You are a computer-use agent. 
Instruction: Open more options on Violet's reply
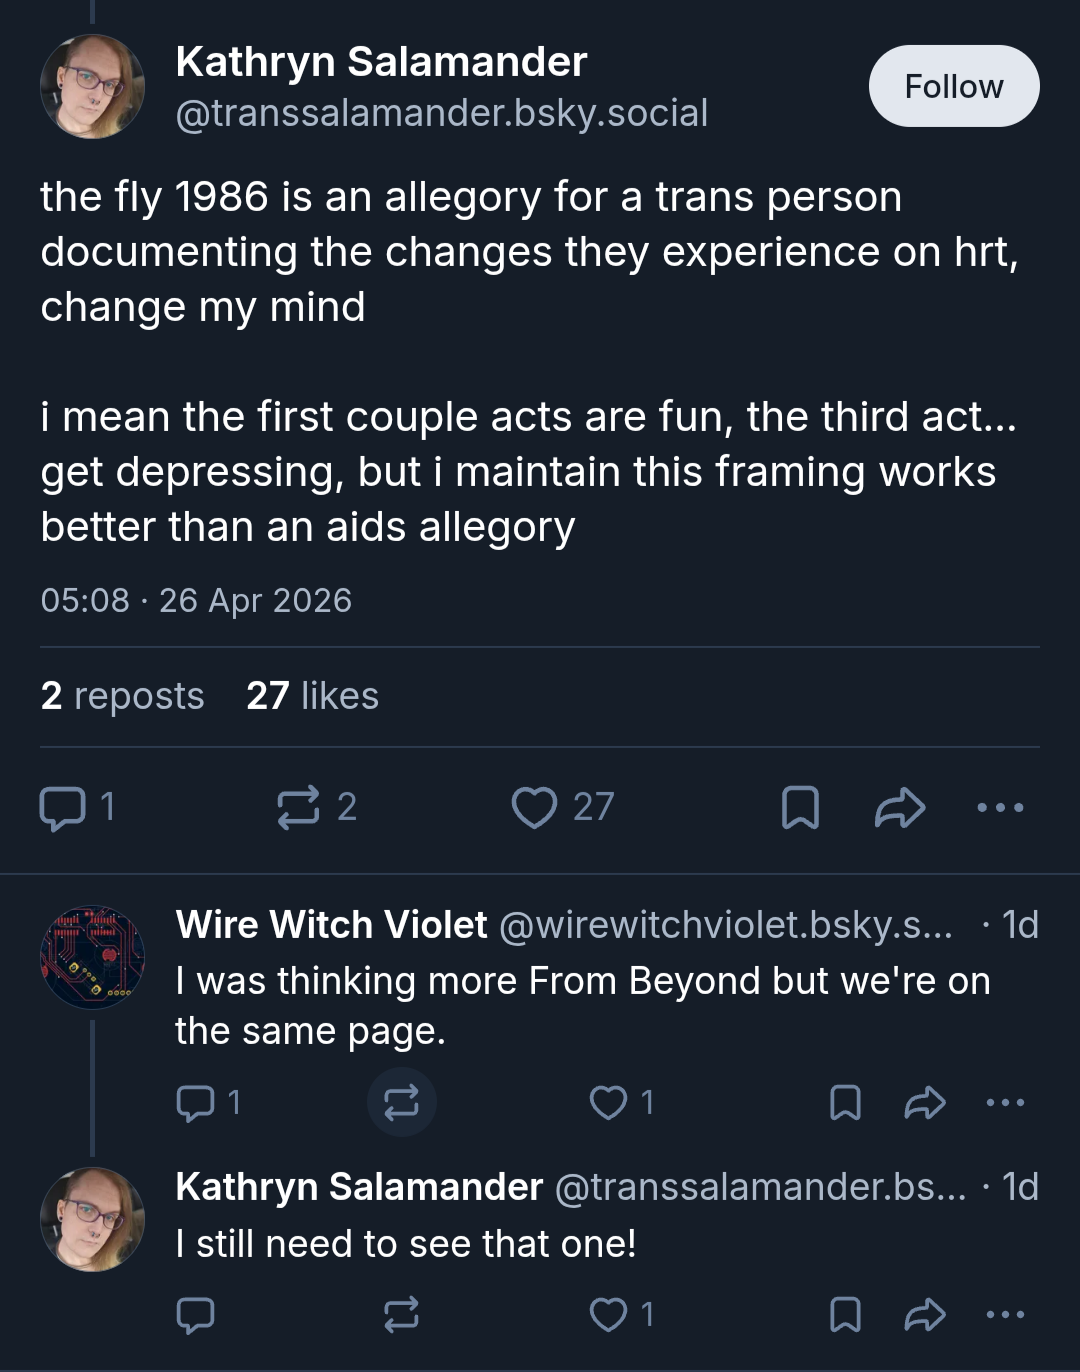[1005, 1103]
